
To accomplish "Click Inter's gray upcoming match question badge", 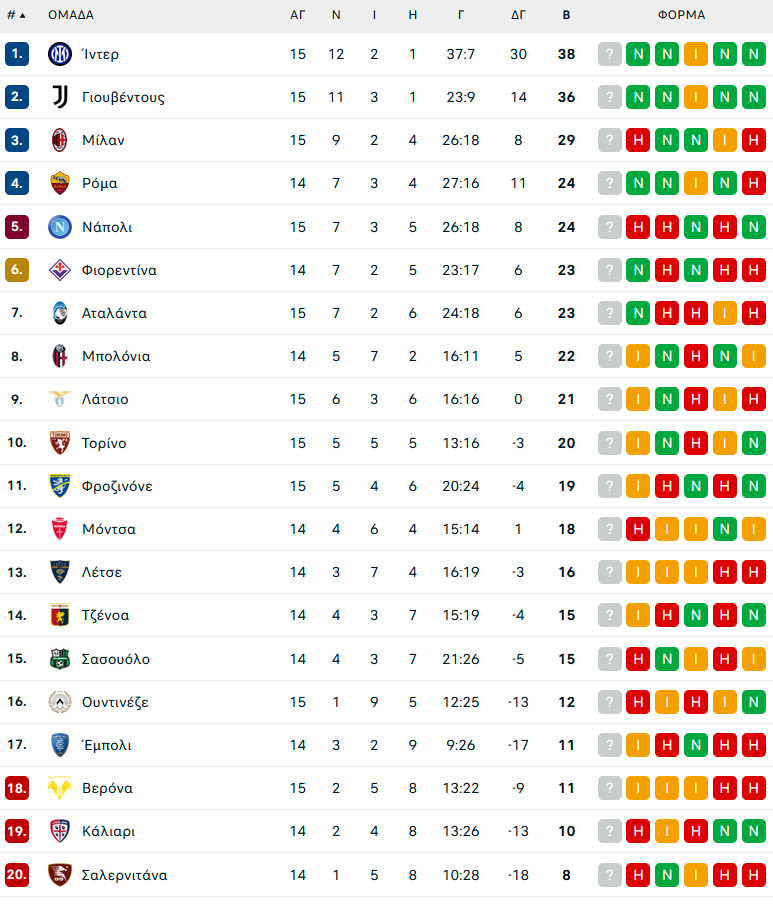I will 610,54.
